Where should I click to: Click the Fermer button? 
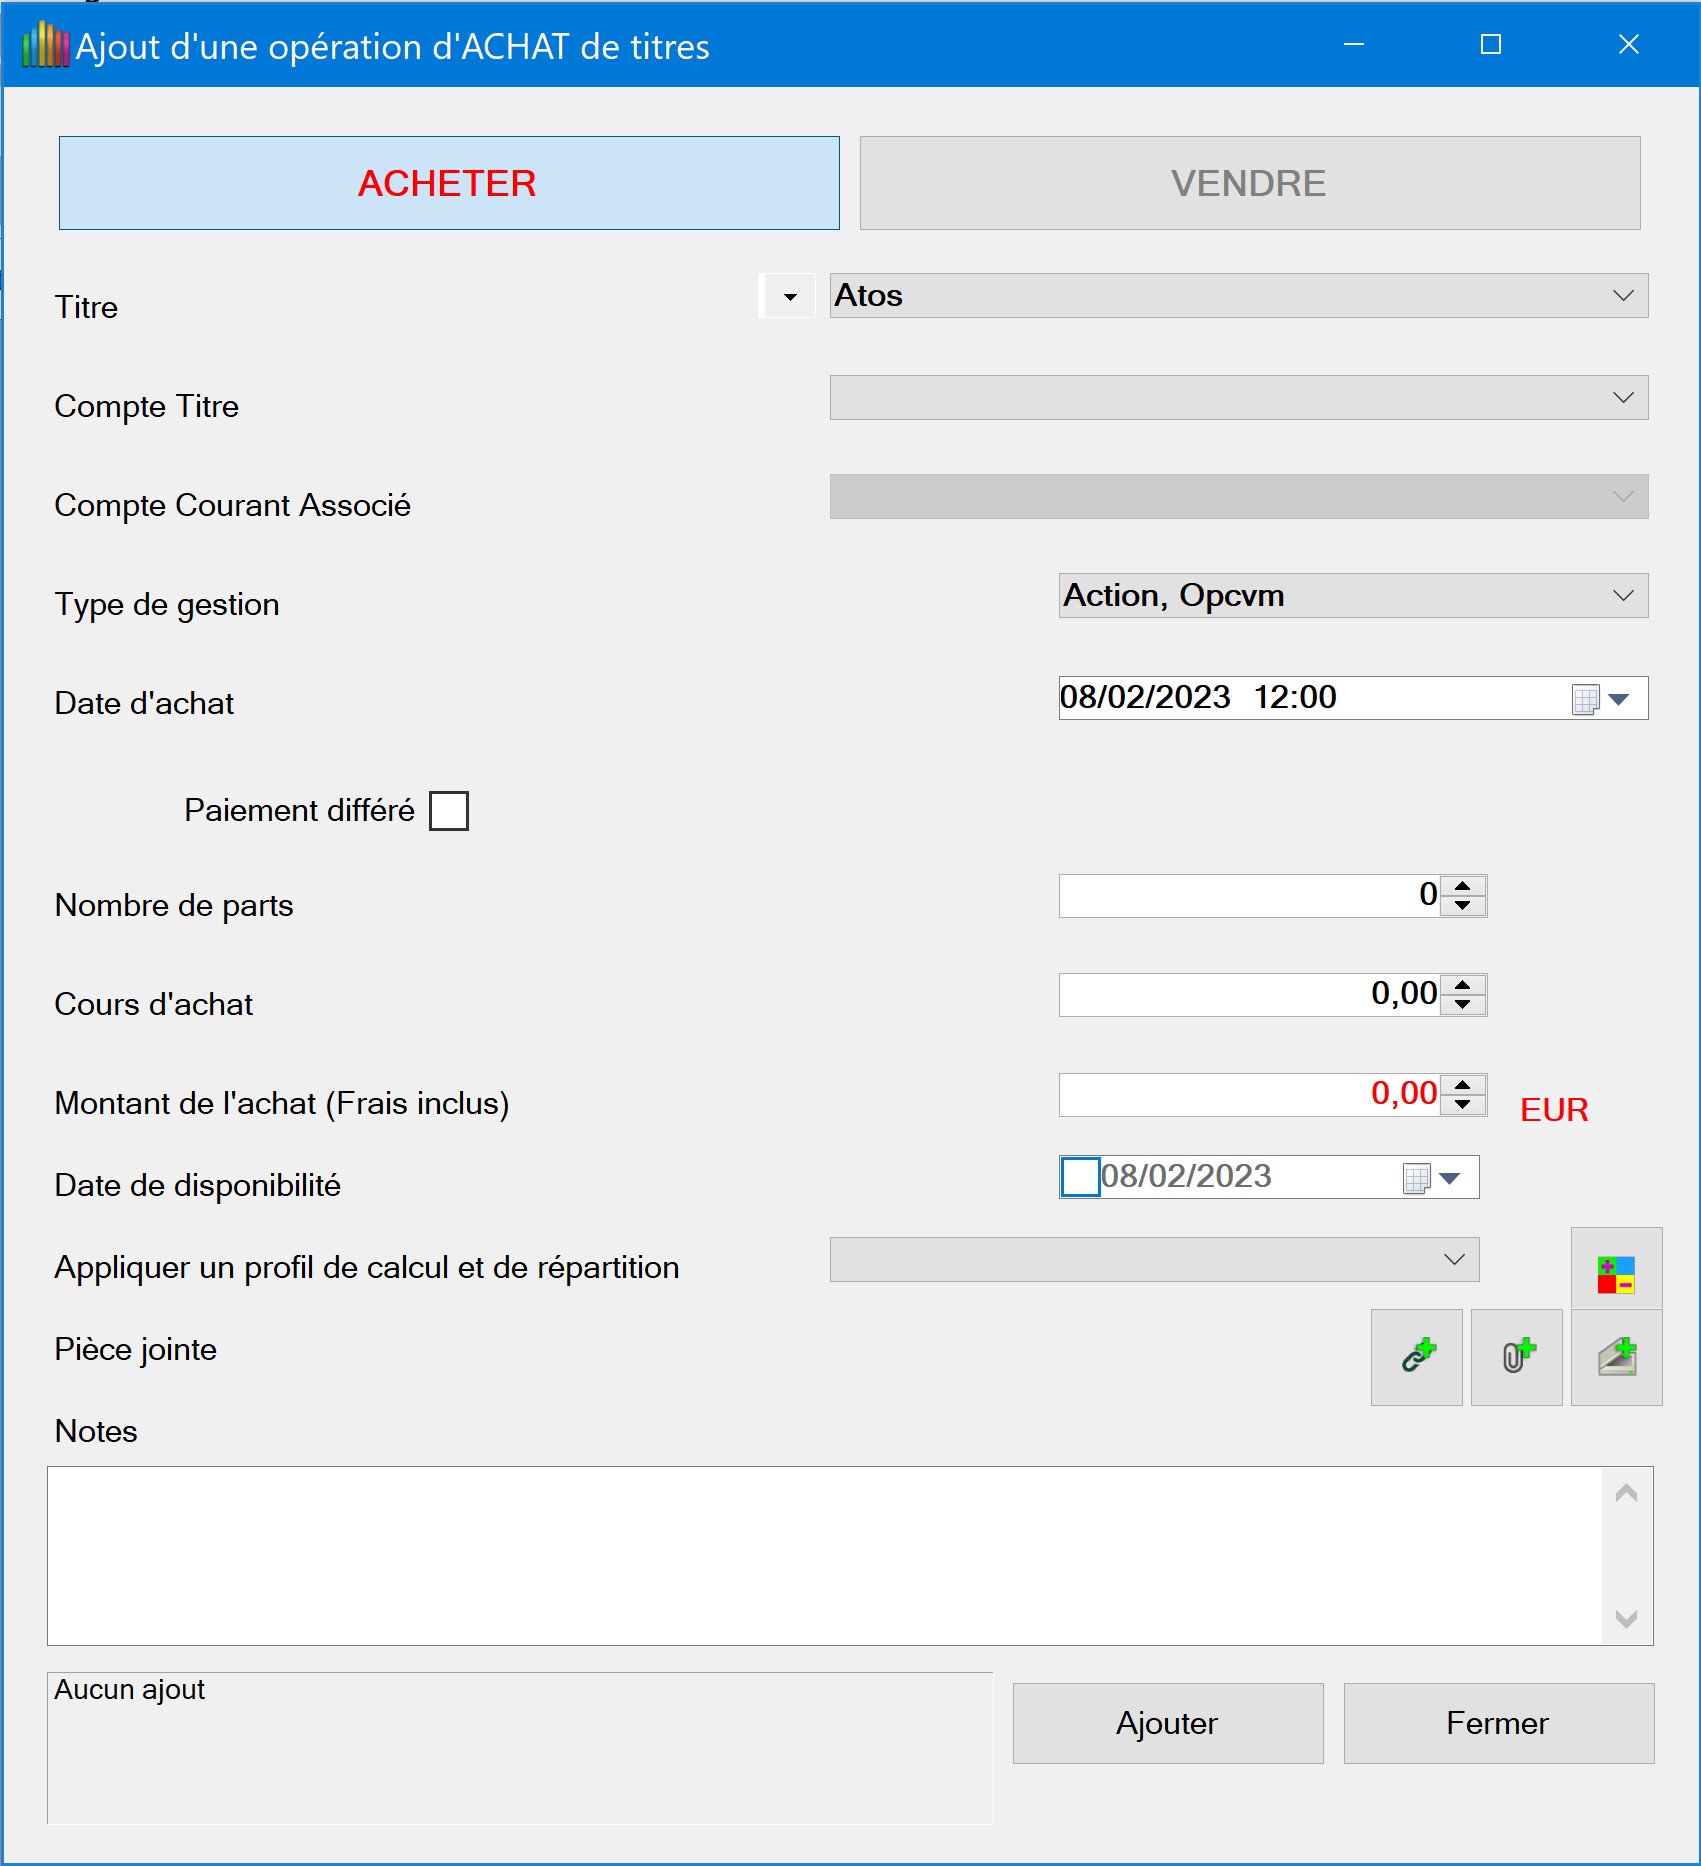[1497, 1723]
